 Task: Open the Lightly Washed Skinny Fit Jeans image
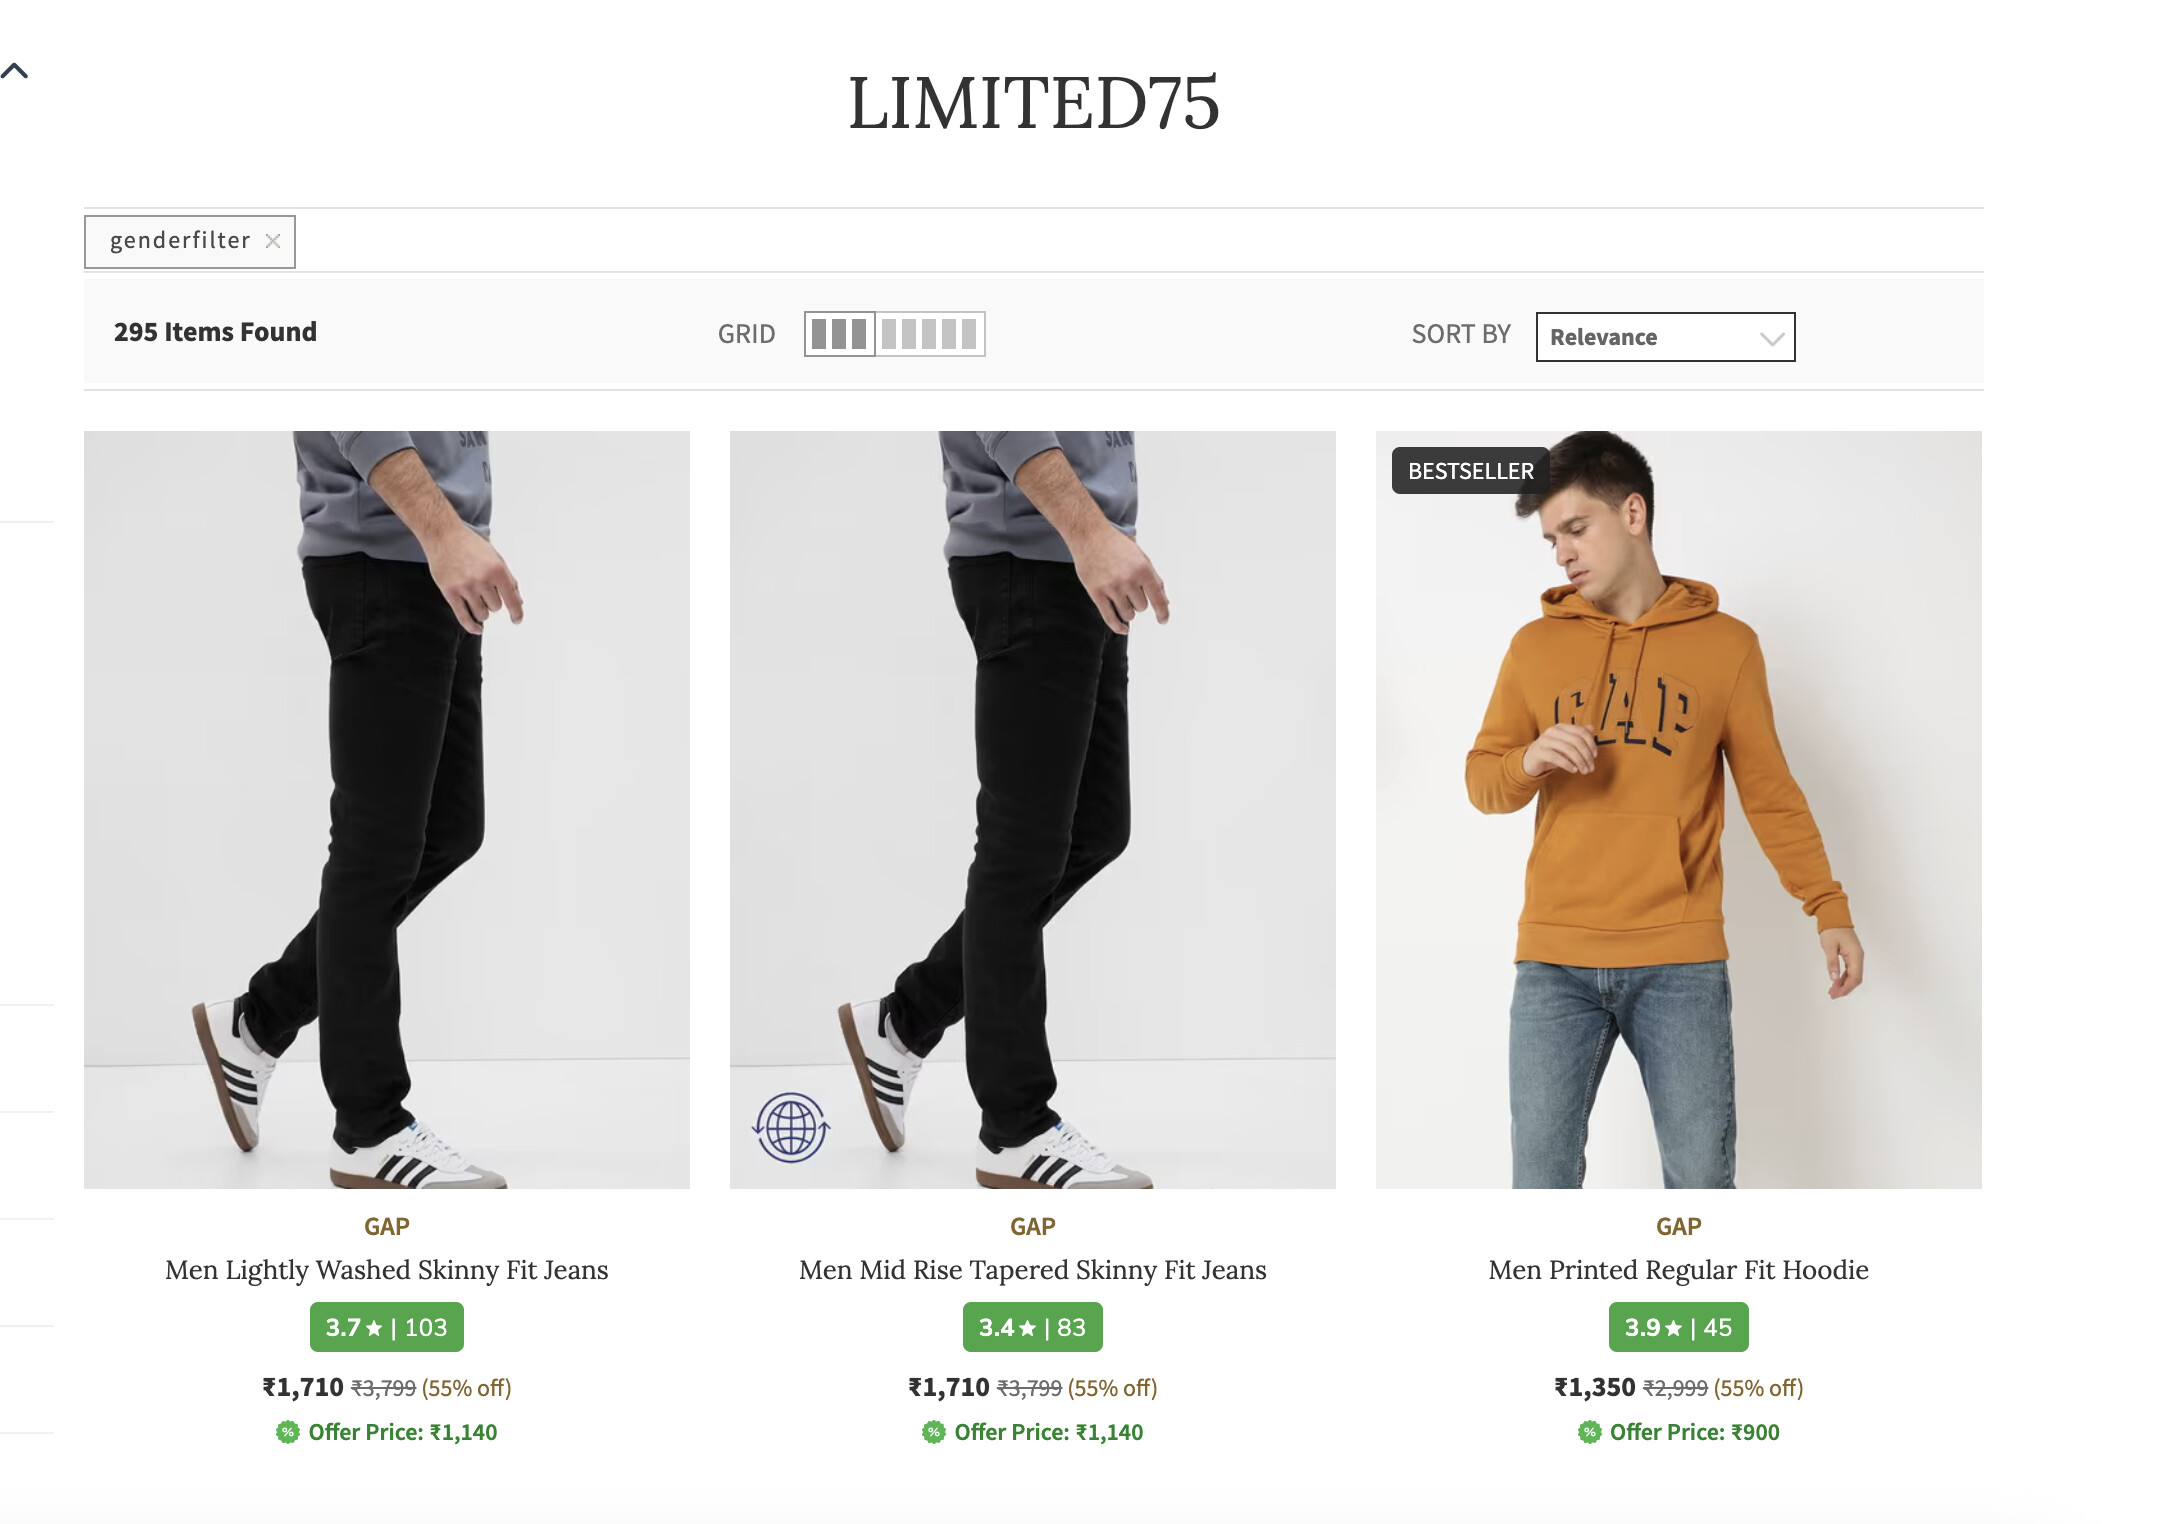point(387,809)
